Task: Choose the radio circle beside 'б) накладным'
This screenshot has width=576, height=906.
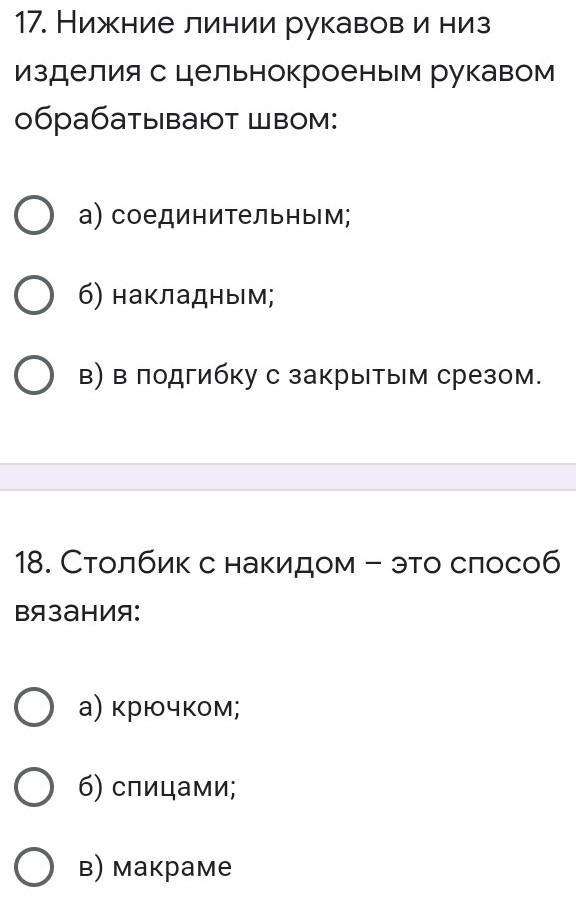Action: click(34, 295)
